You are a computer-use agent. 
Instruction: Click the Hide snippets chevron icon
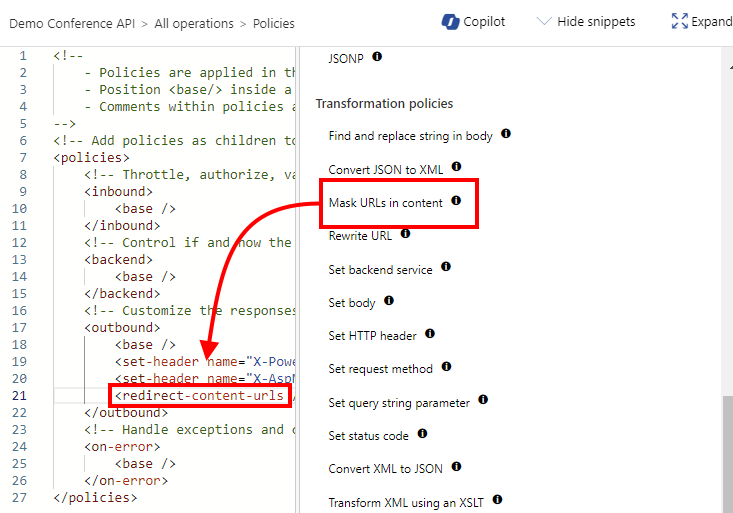pyautogui.click(x=544, y=21)
